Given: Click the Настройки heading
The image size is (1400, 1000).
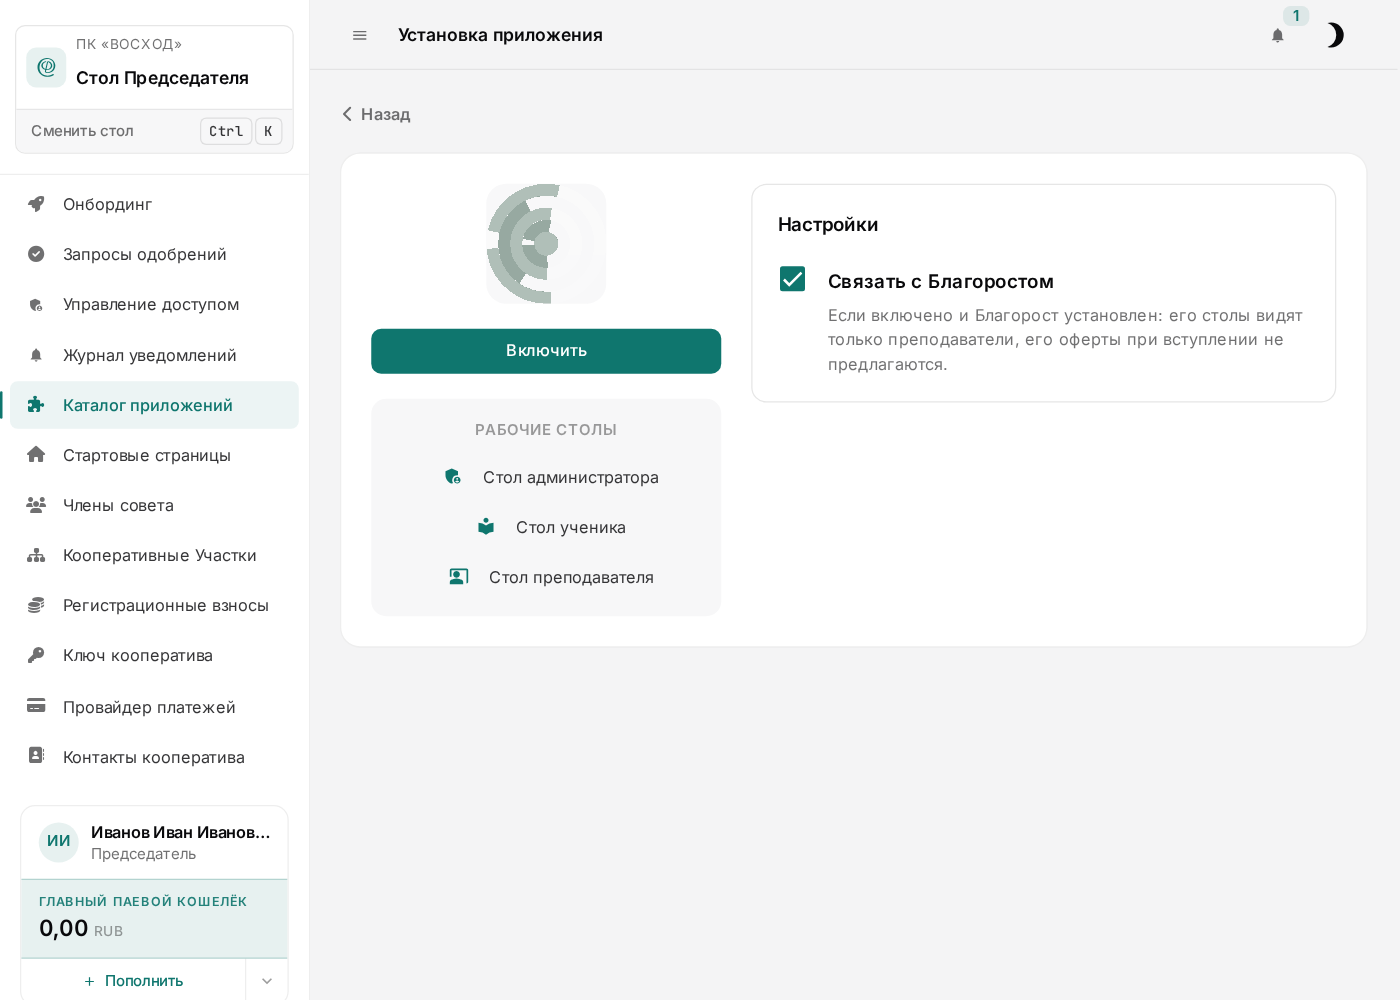Looking at the screenshot, I should coord(828,224).
